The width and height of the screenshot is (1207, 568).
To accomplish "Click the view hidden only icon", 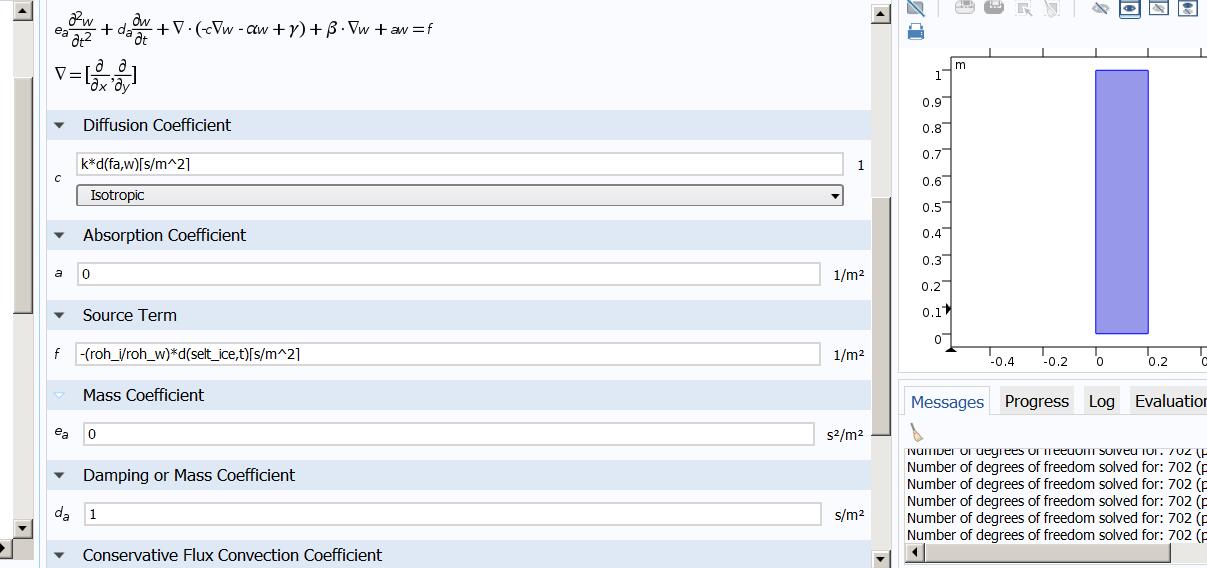I will coord(1158,8).
